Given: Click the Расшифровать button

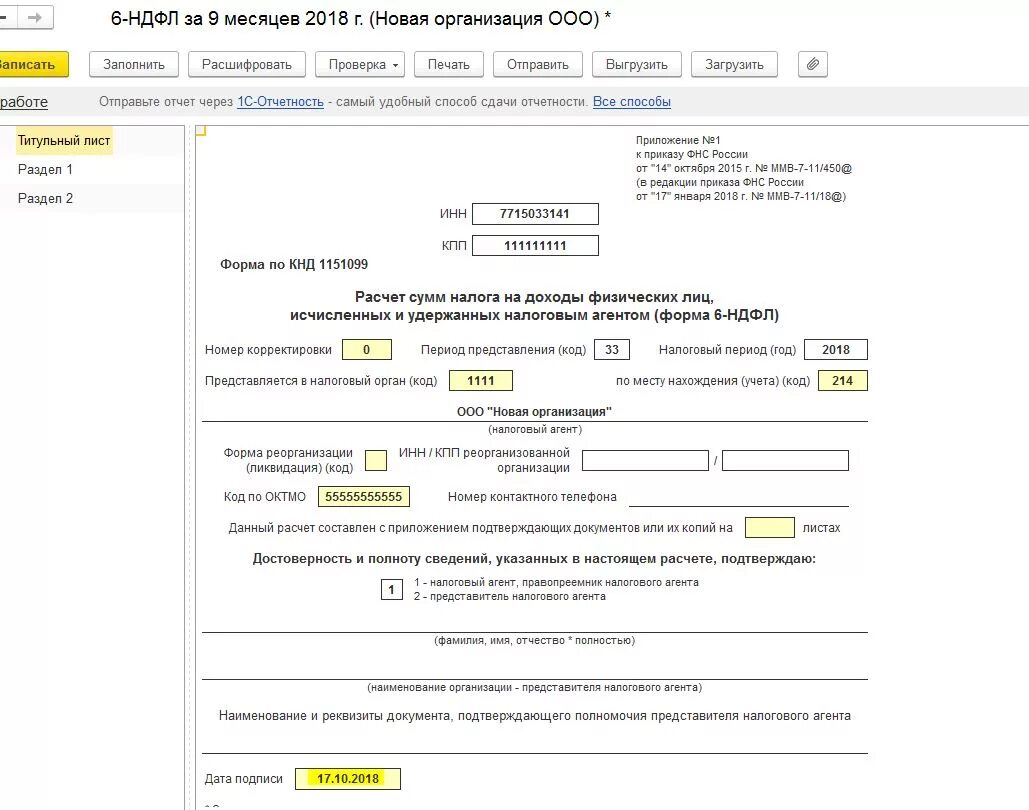Looking at the screenshot, I should (x=247, y=64).
